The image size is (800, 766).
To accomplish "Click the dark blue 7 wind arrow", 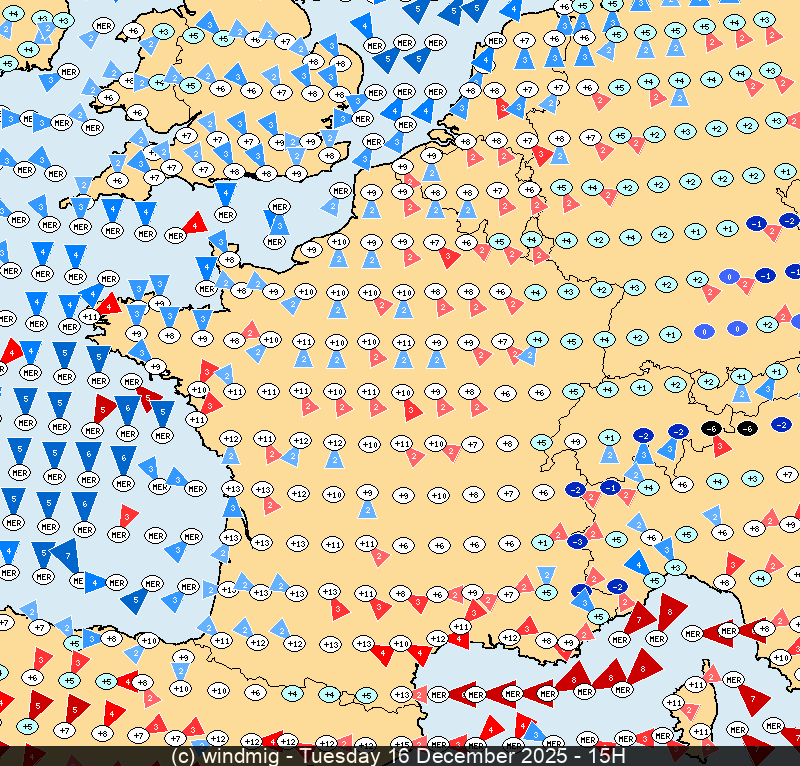I will (67, 553).
